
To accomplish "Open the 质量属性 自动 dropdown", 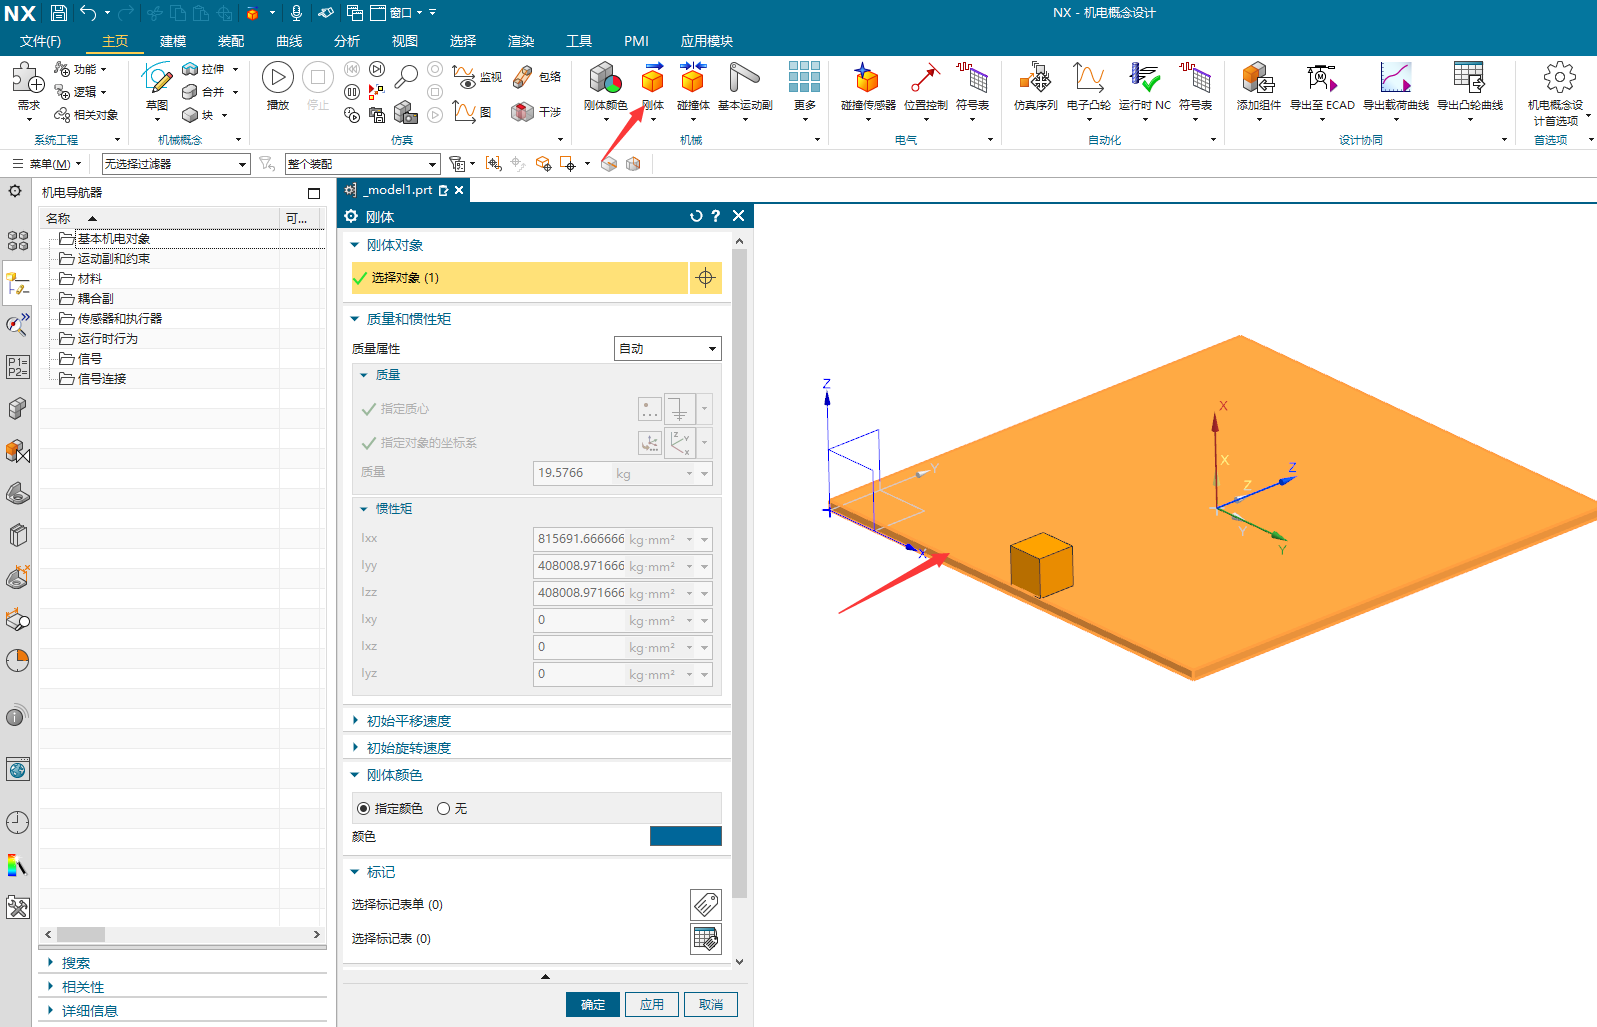I will point(667,348).
